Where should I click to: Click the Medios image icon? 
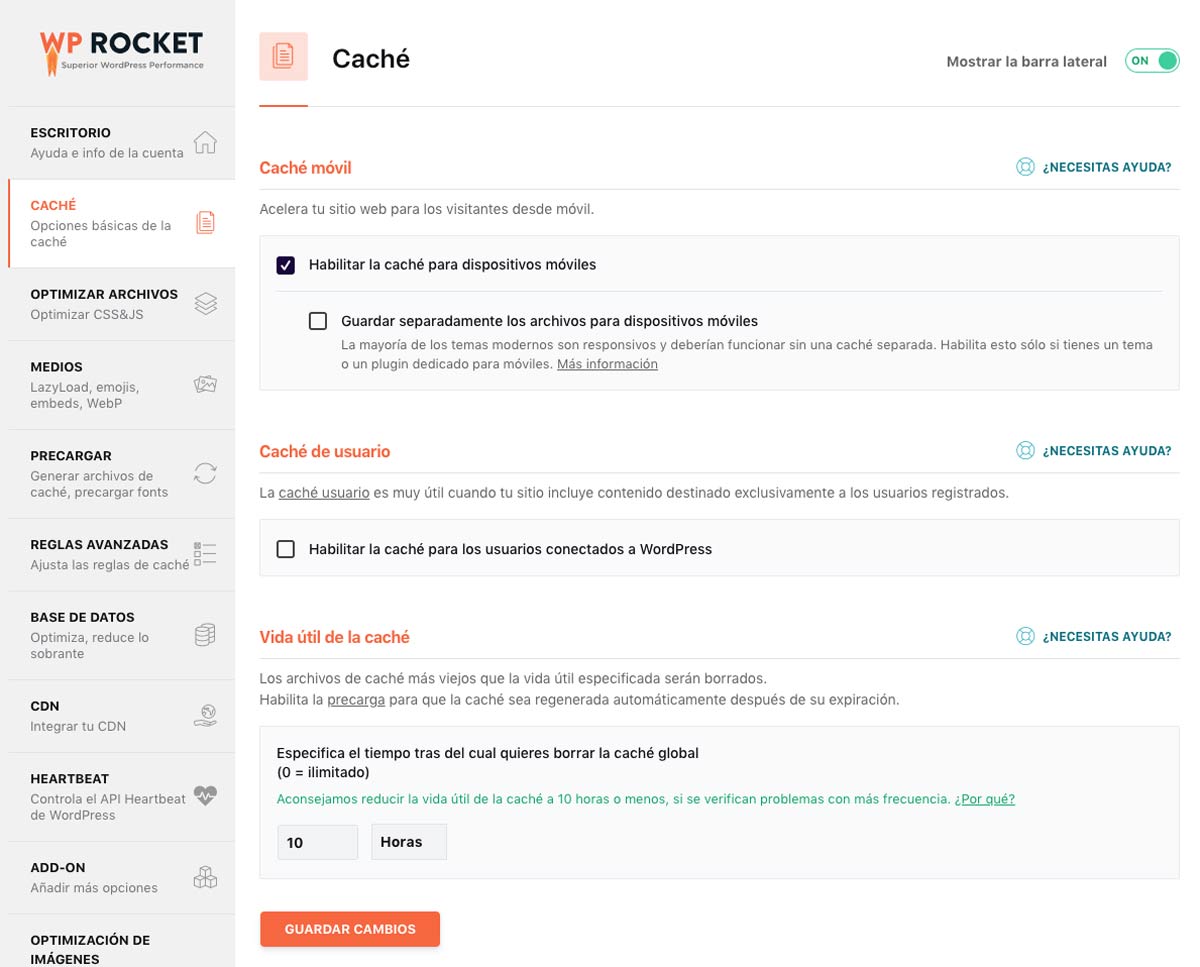[205, 384]
